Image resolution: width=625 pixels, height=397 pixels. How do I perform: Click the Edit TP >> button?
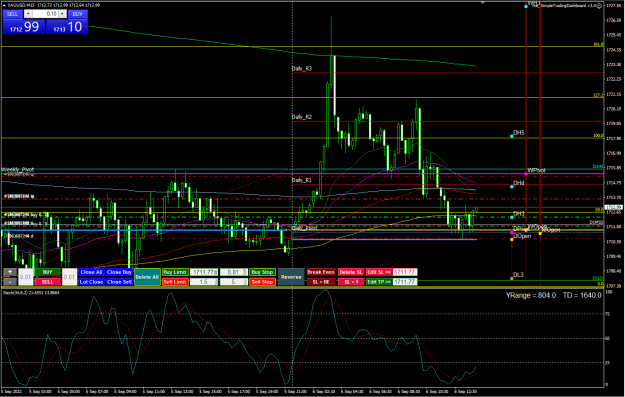[x=379, y=282]
